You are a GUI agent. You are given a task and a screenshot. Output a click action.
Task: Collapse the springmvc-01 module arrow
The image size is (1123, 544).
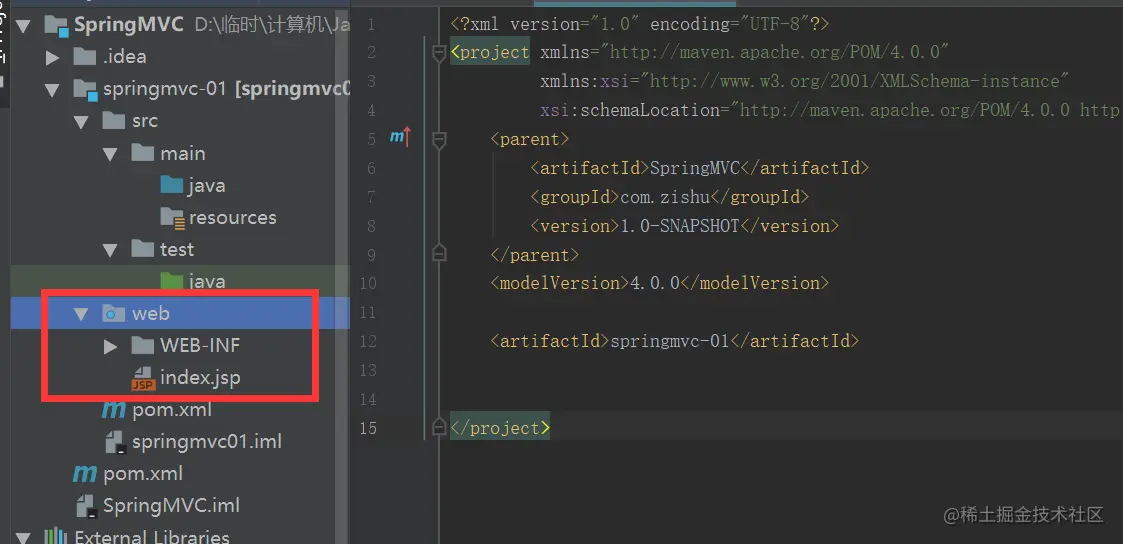click(52, 90)
